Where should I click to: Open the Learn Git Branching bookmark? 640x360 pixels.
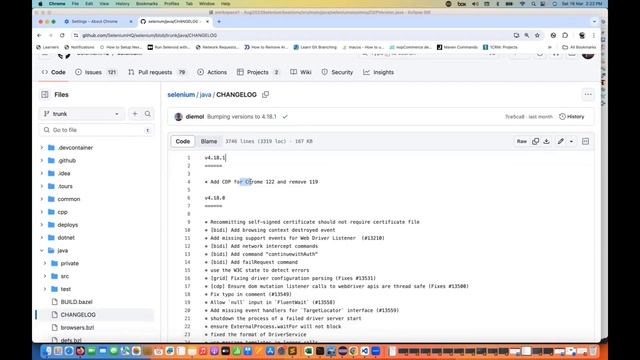tap(315, 47)
